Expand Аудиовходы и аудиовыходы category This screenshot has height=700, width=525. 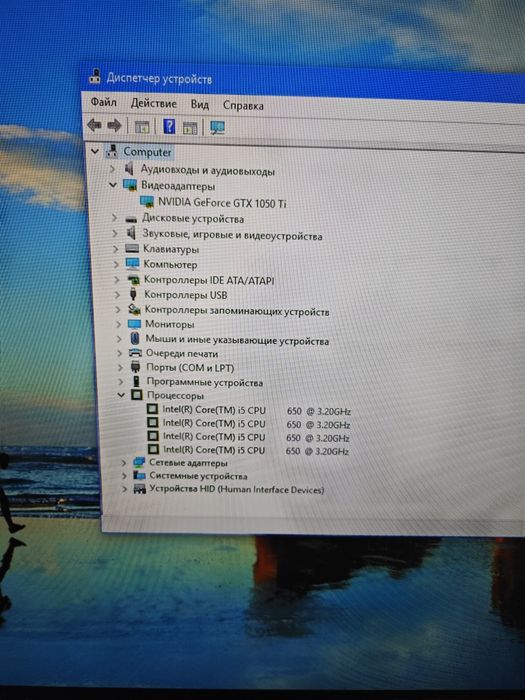tap(112, 169)
